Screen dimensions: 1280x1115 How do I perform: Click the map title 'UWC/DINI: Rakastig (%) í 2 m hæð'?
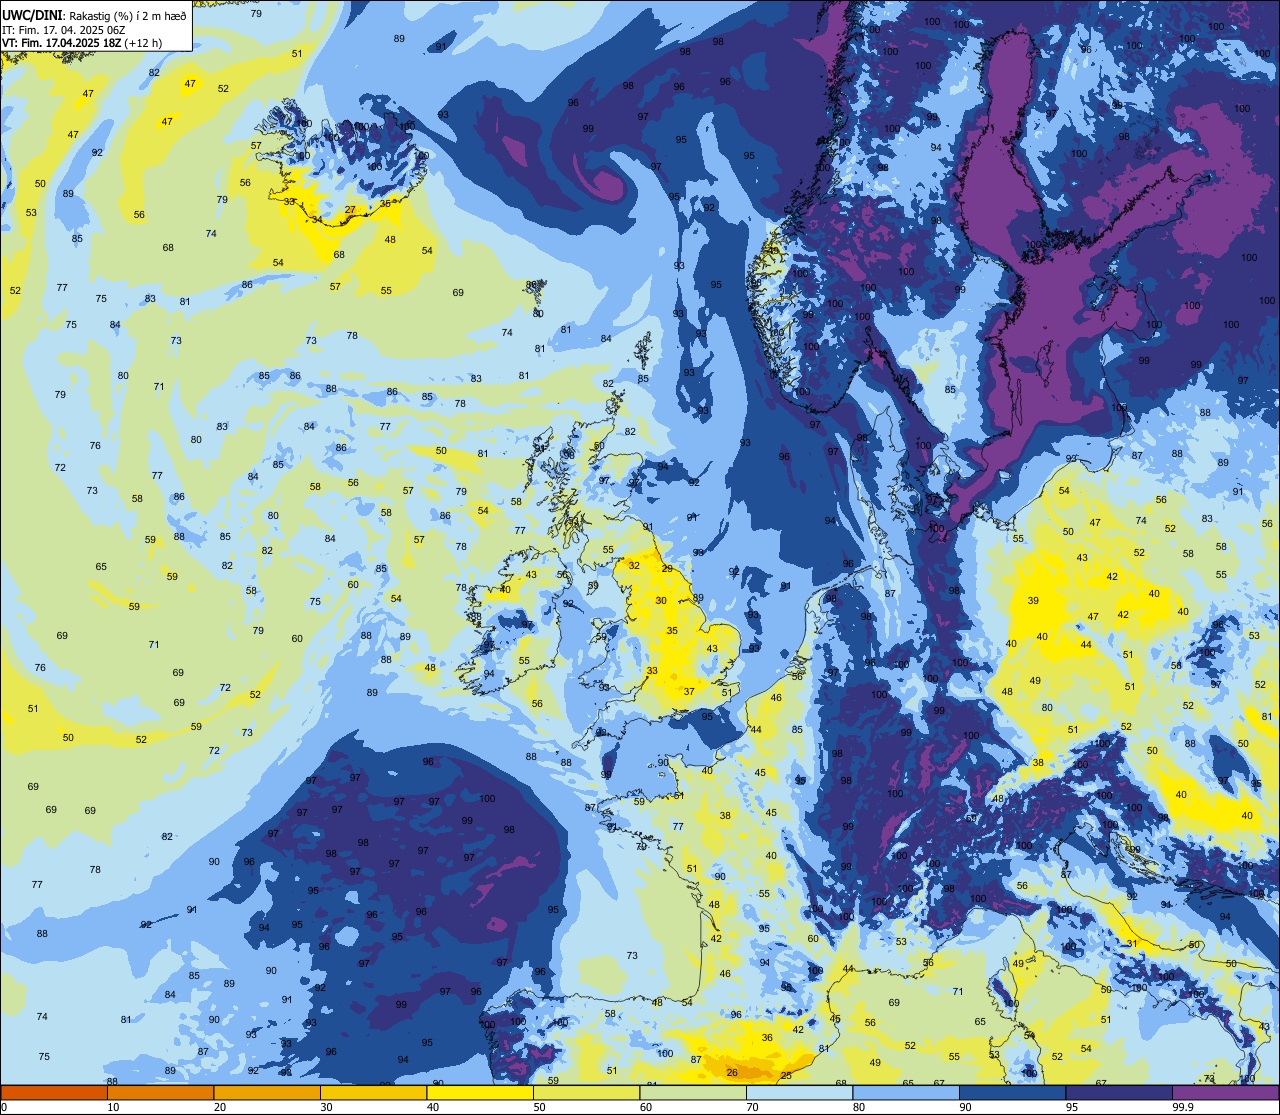(x=94, y=15)
